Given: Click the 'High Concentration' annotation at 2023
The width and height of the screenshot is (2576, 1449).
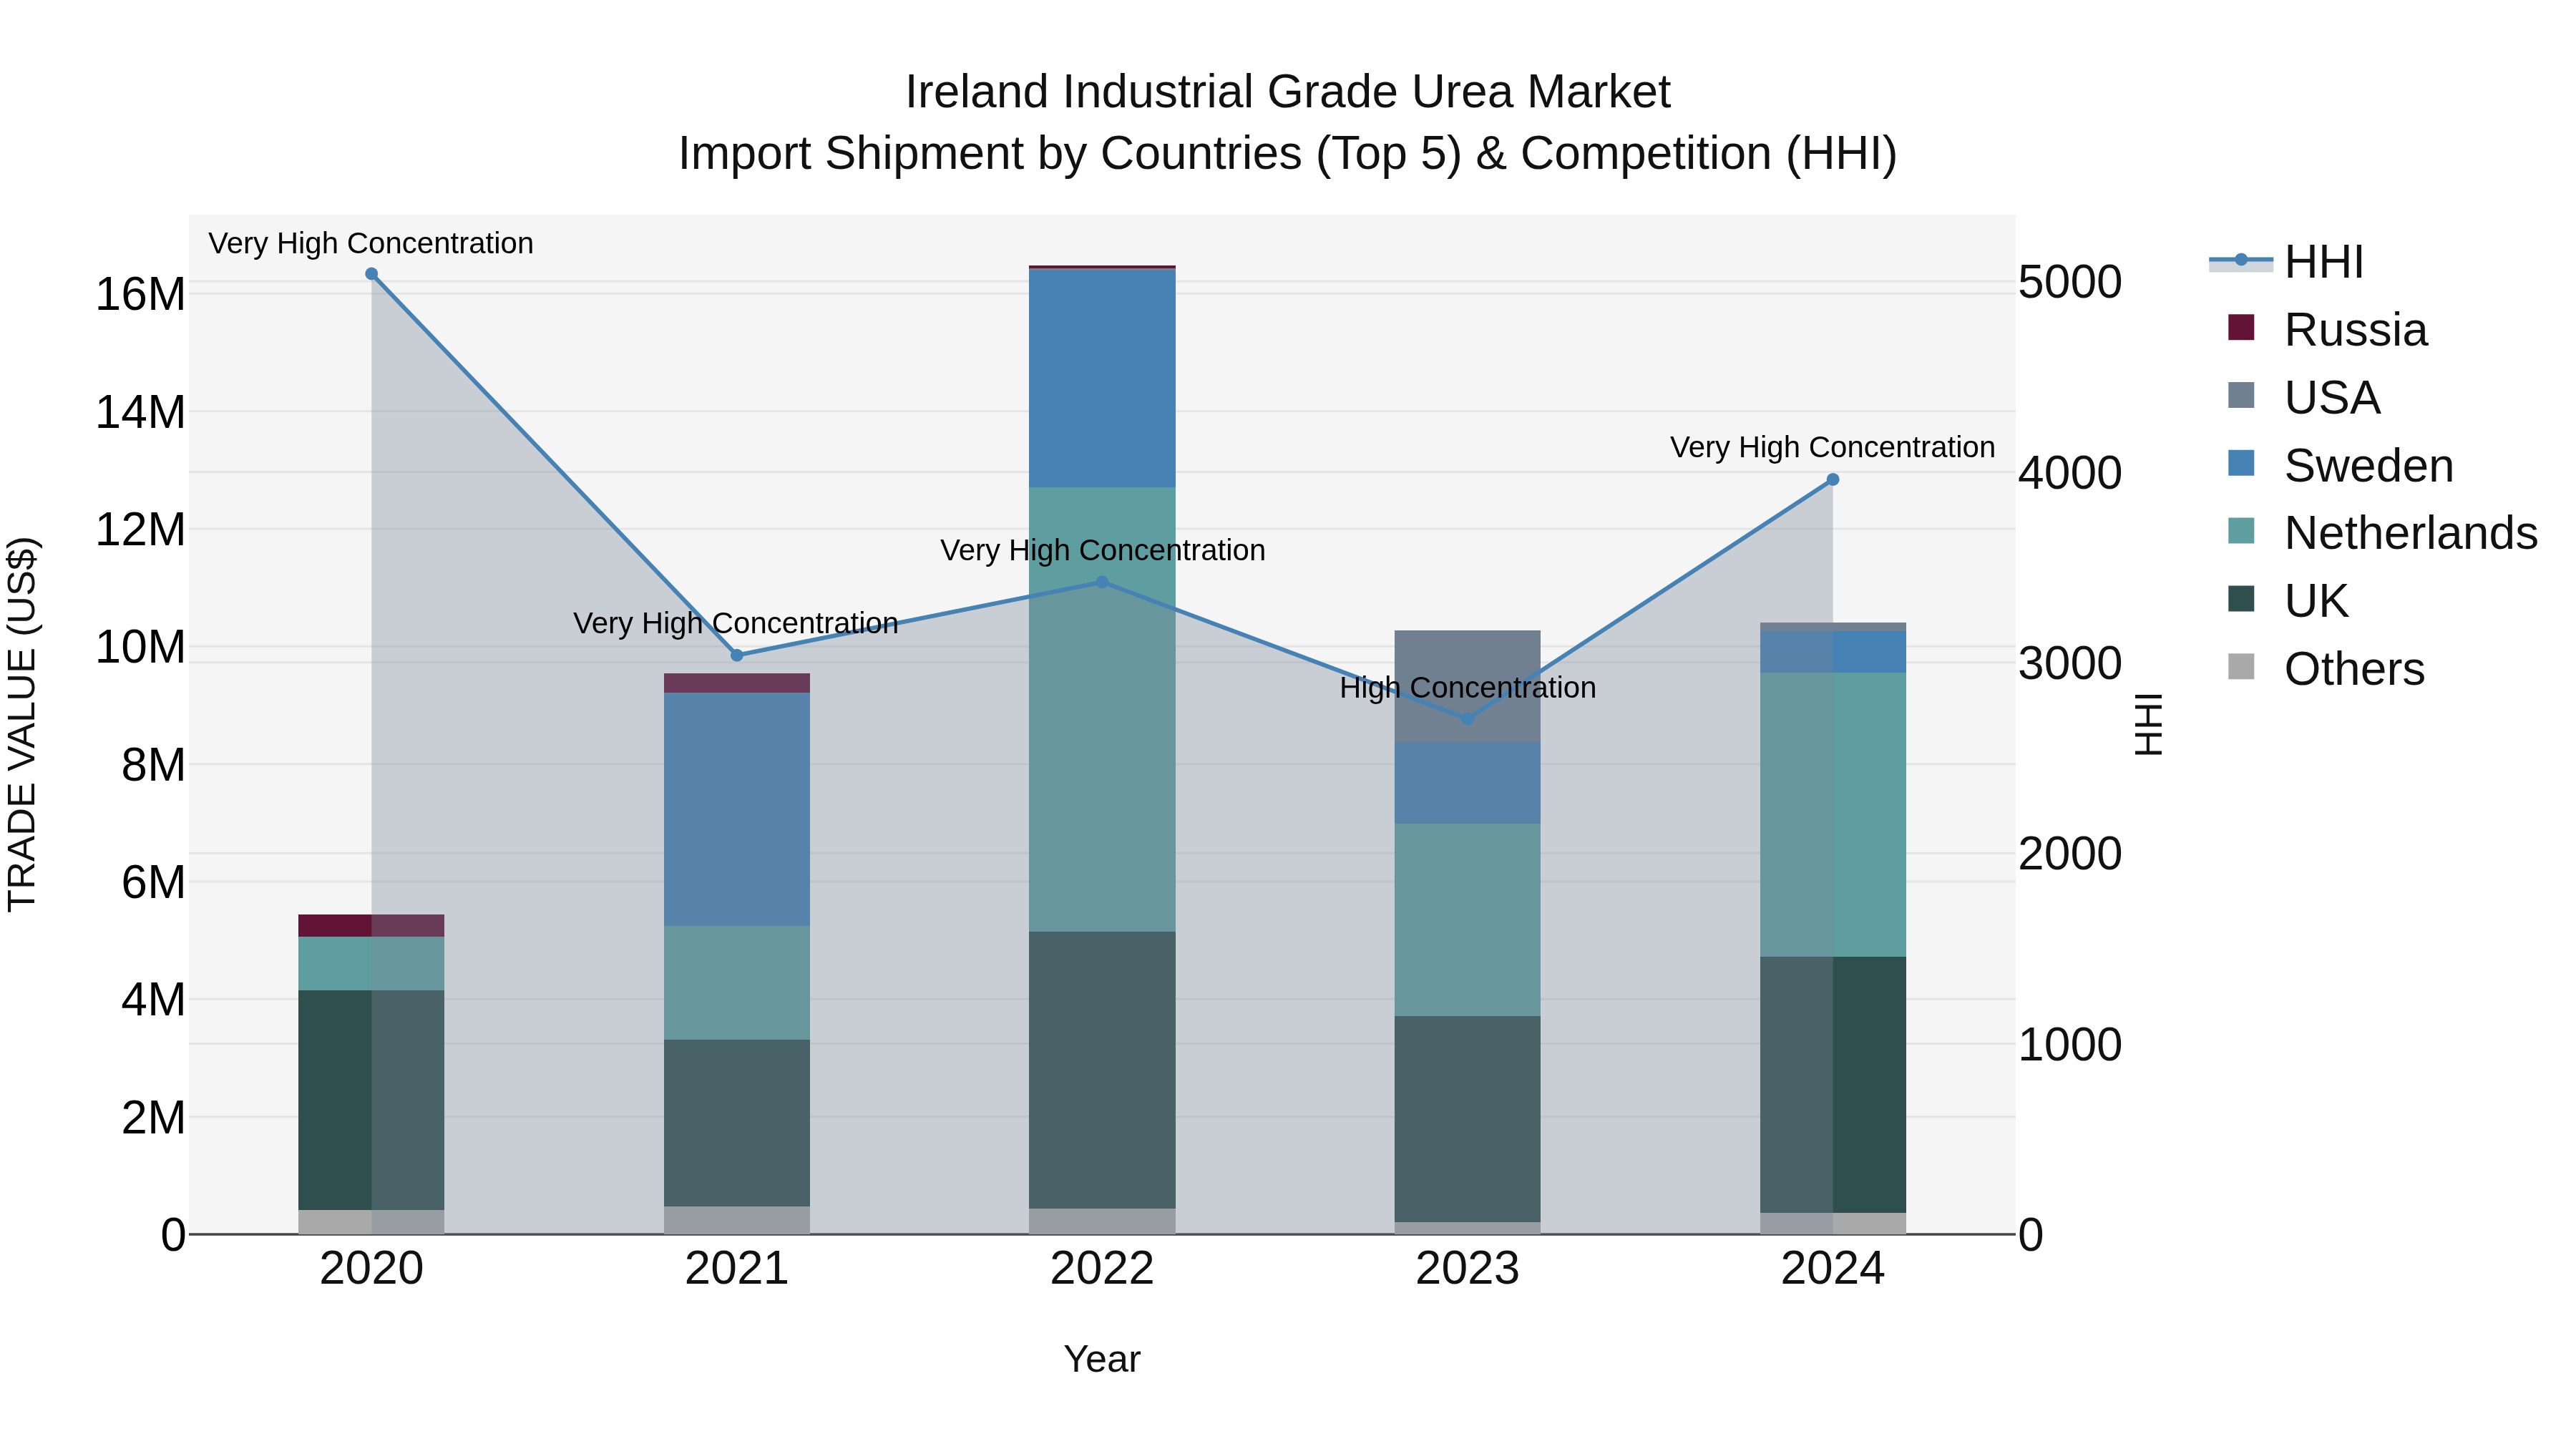Looking at the screenshot, I should pyautogui.click(x=1468, y=688).
